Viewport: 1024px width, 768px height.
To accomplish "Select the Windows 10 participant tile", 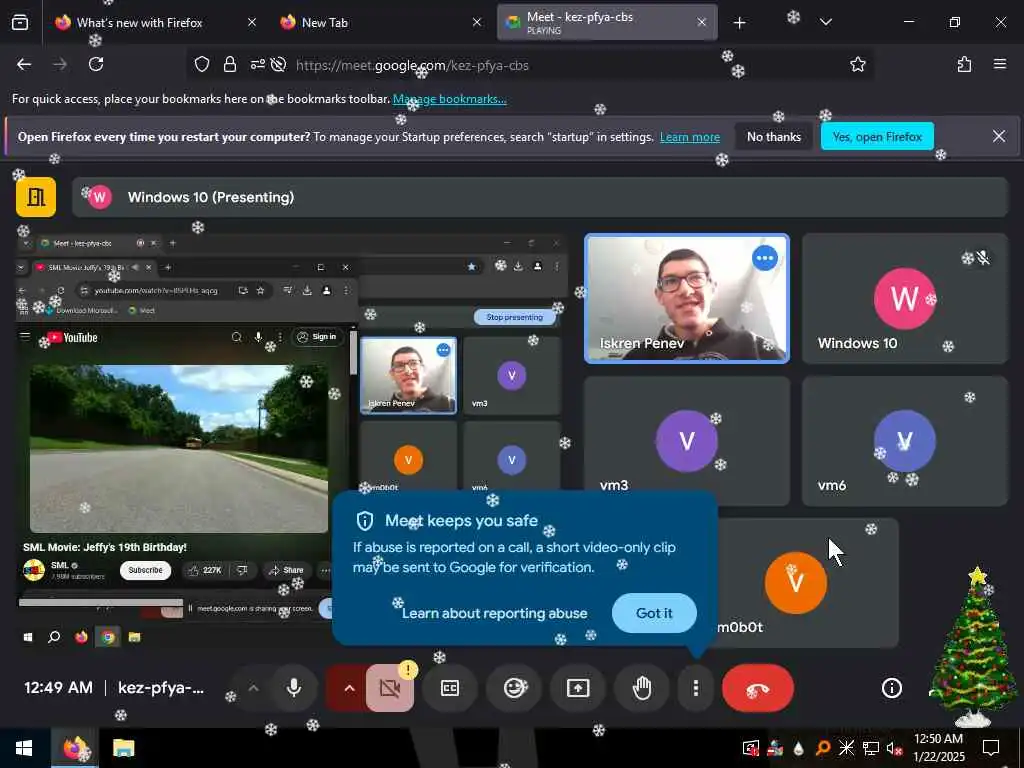I will (904, 298).
